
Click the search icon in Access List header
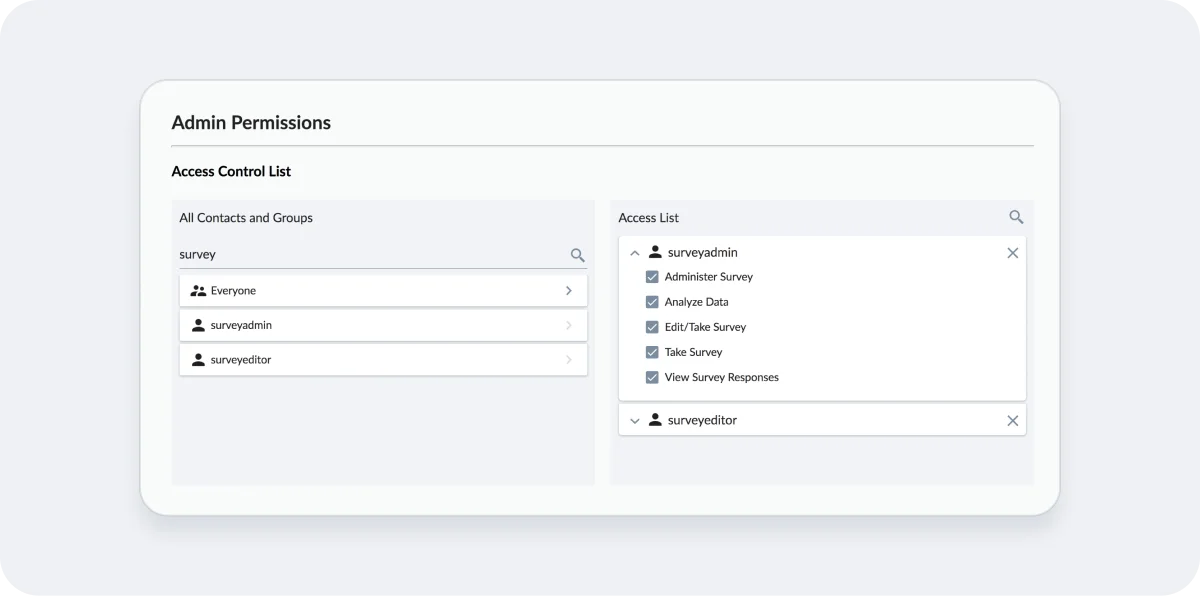point(1016,216)
